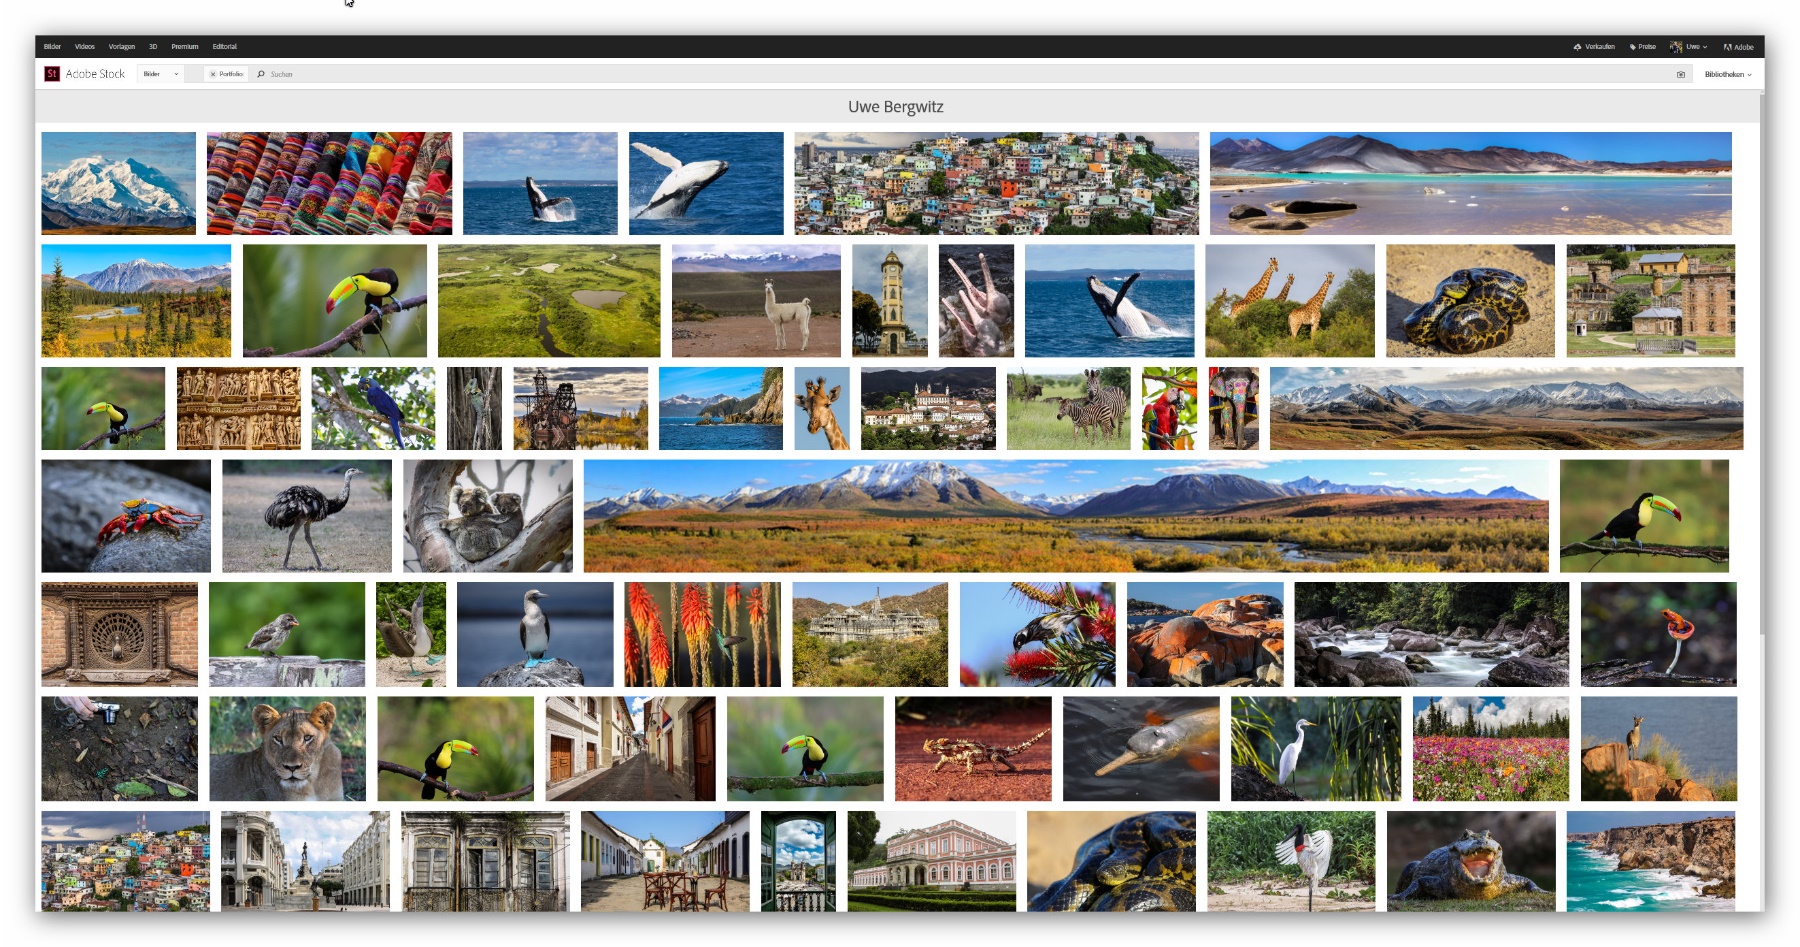This screenshot has width=1800, height=947.
Task: Click the X icon on the Portfolio filter chip
Action: 213,73
